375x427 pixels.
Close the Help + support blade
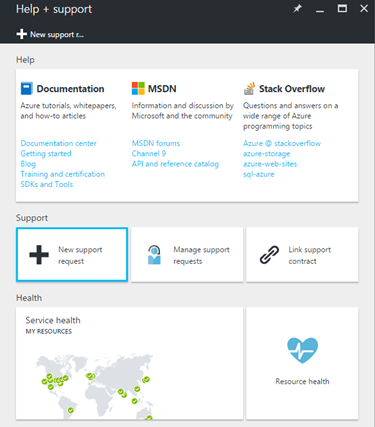pos(364,9)
